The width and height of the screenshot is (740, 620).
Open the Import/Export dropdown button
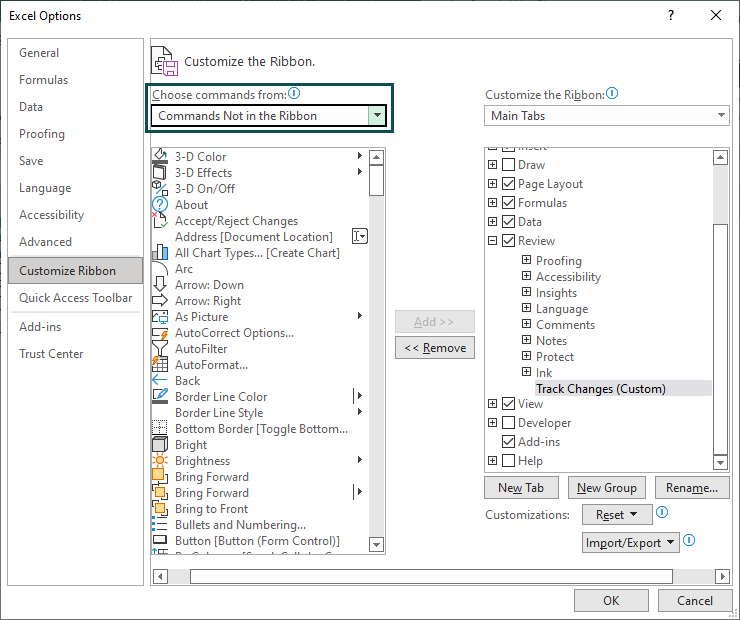pyautogui.click(x=631, y=543)
